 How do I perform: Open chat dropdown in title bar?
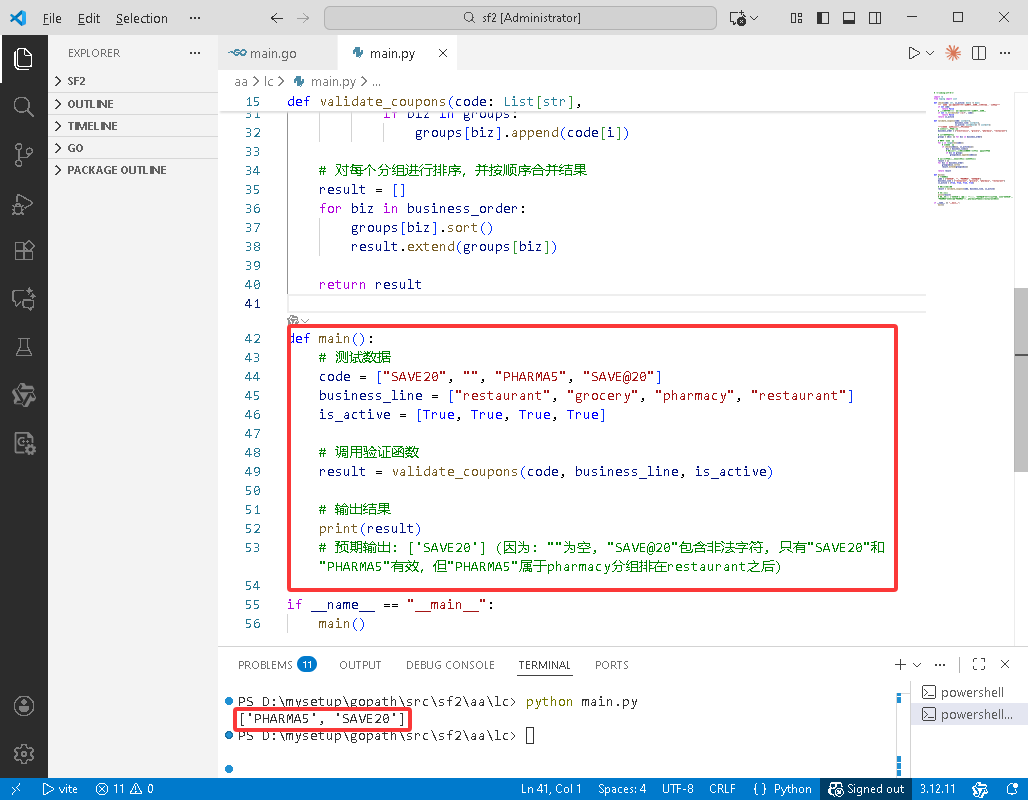coord(754,18)
